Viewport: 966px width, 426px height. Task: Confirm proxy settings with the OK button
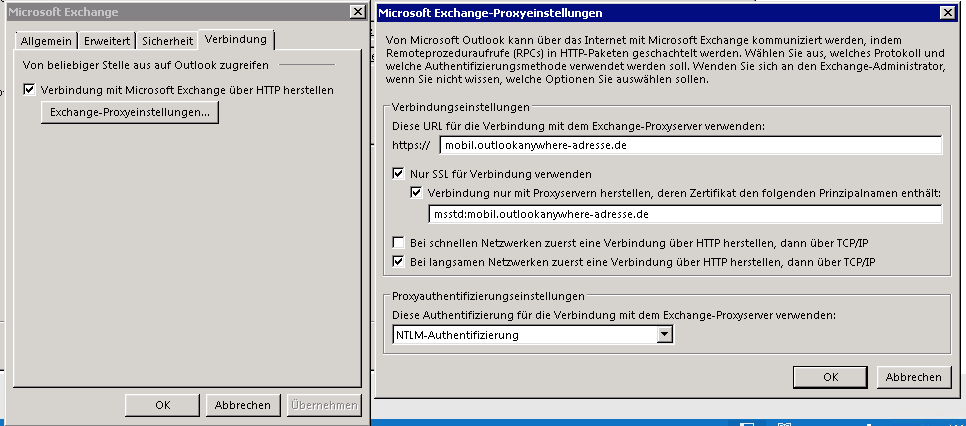(x=830, y=377)
